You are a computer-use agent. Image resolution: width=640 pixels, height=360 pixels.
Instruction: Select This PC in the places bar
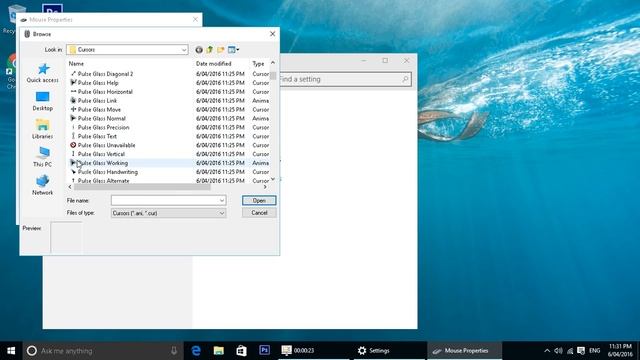[x=42, y=158]
